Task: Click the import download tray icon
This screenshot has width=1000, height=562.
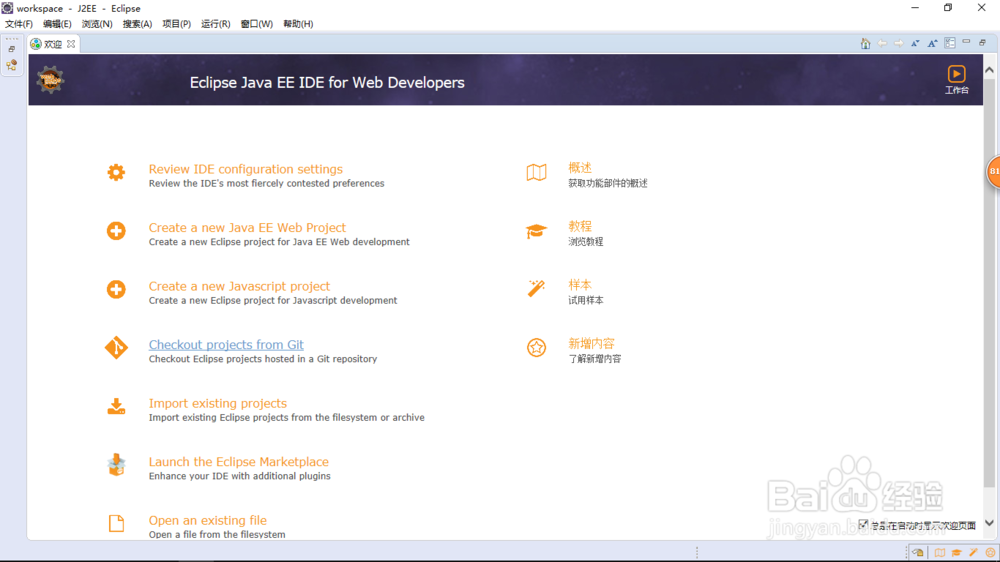Action: (x=116, y=406)
